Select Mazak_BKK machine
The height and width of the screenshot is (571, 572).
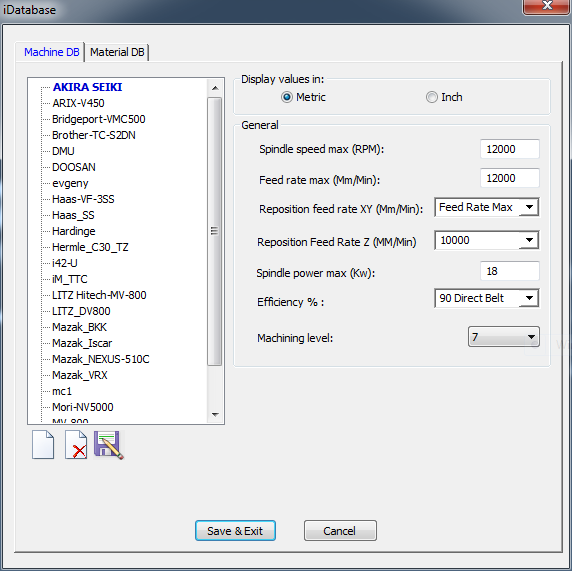click(x=80, y=327)
